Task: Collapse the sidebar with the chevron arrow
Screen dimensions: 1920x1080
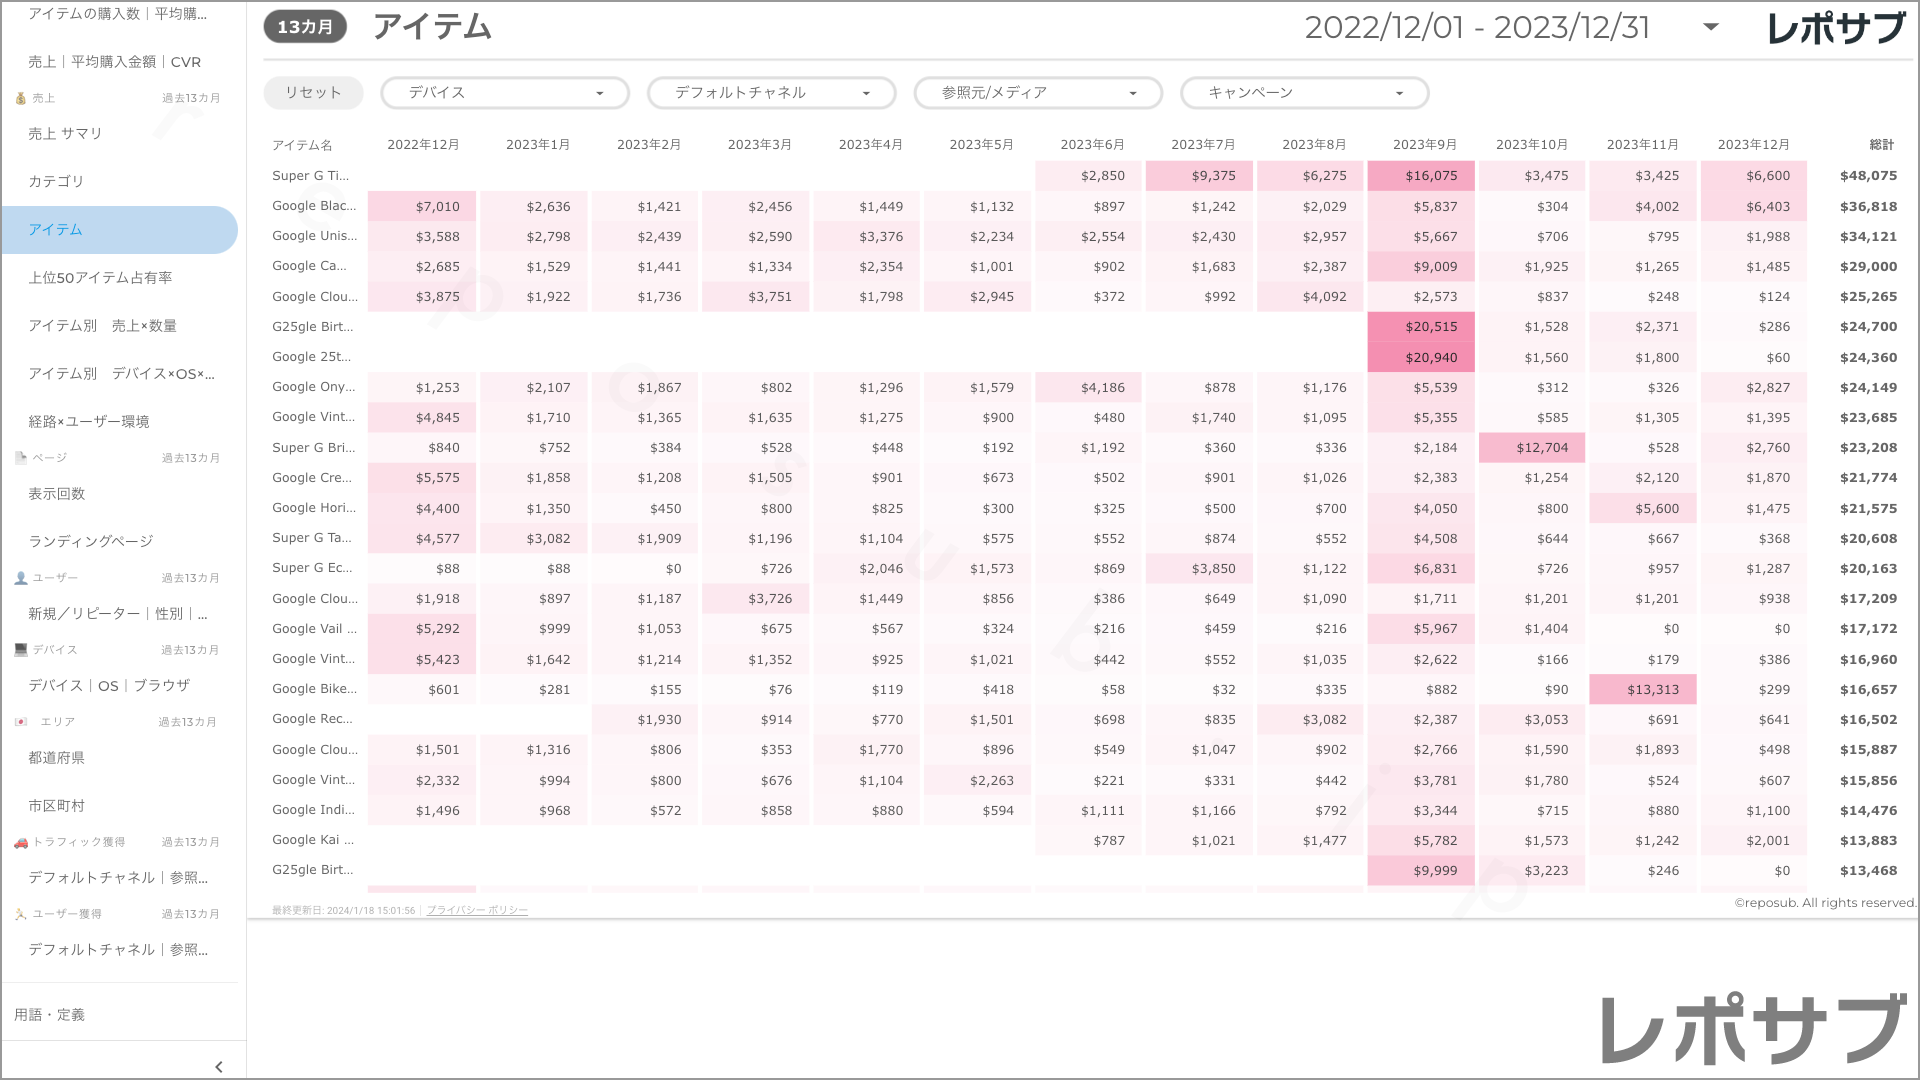Action: point(219,1067)
